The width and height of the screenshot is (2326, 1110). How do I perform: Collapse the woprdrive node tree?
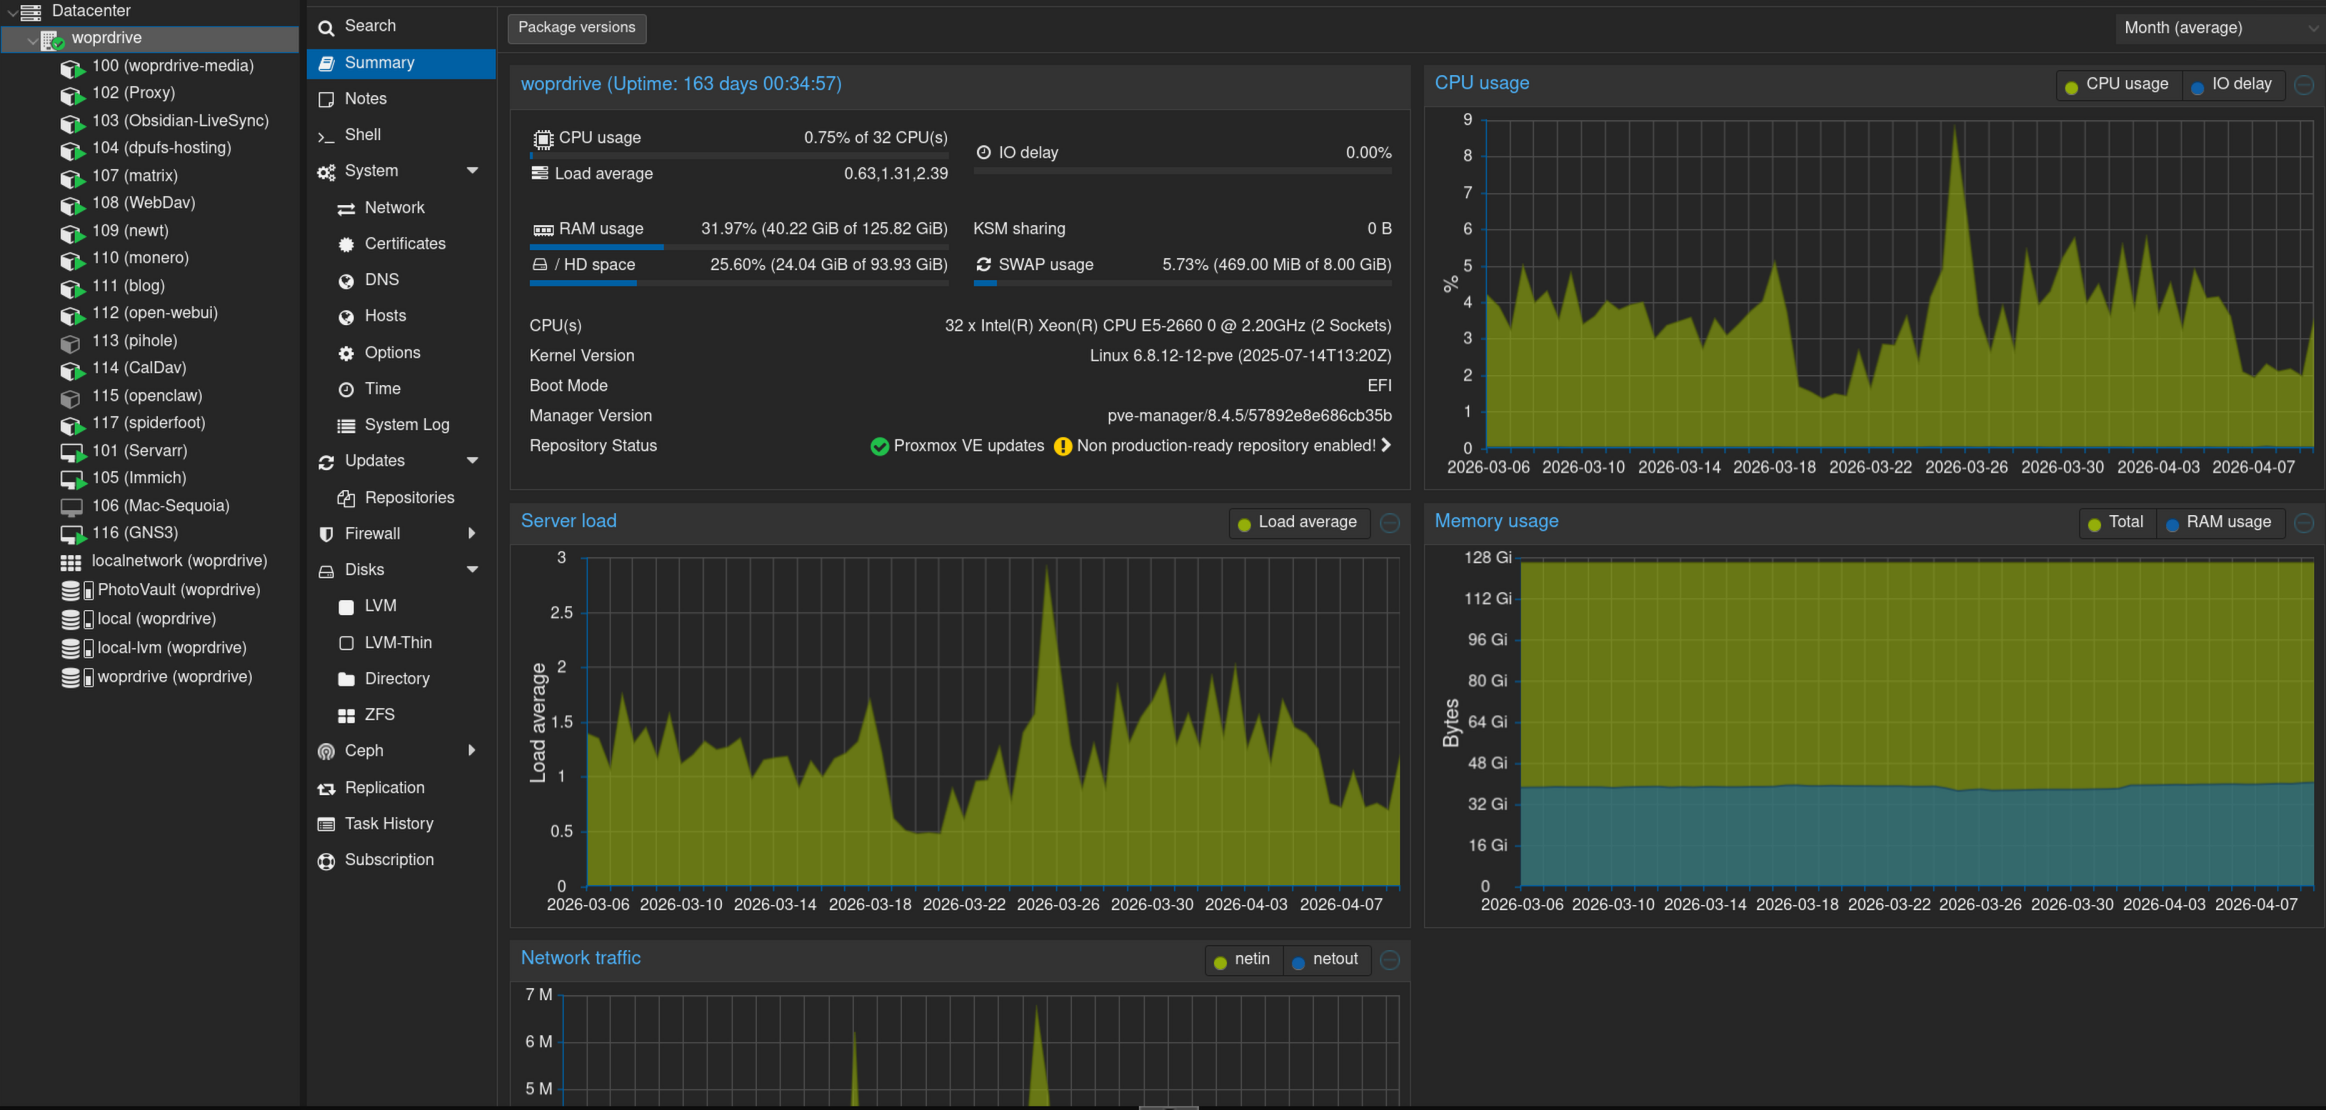(x=32, y=40)
